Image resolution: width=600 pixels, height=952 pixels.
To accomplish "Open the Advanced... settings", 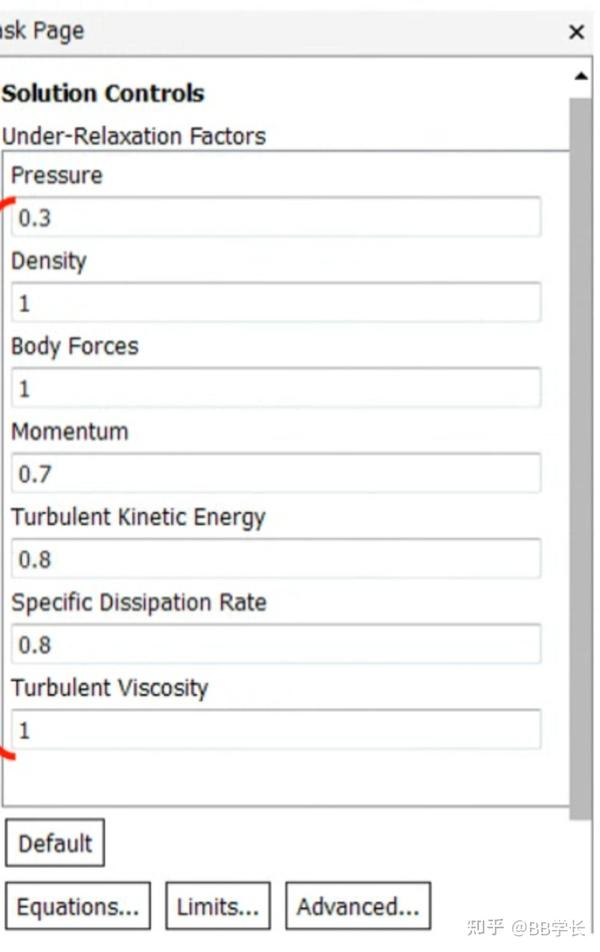I will (x=358, y=907).
